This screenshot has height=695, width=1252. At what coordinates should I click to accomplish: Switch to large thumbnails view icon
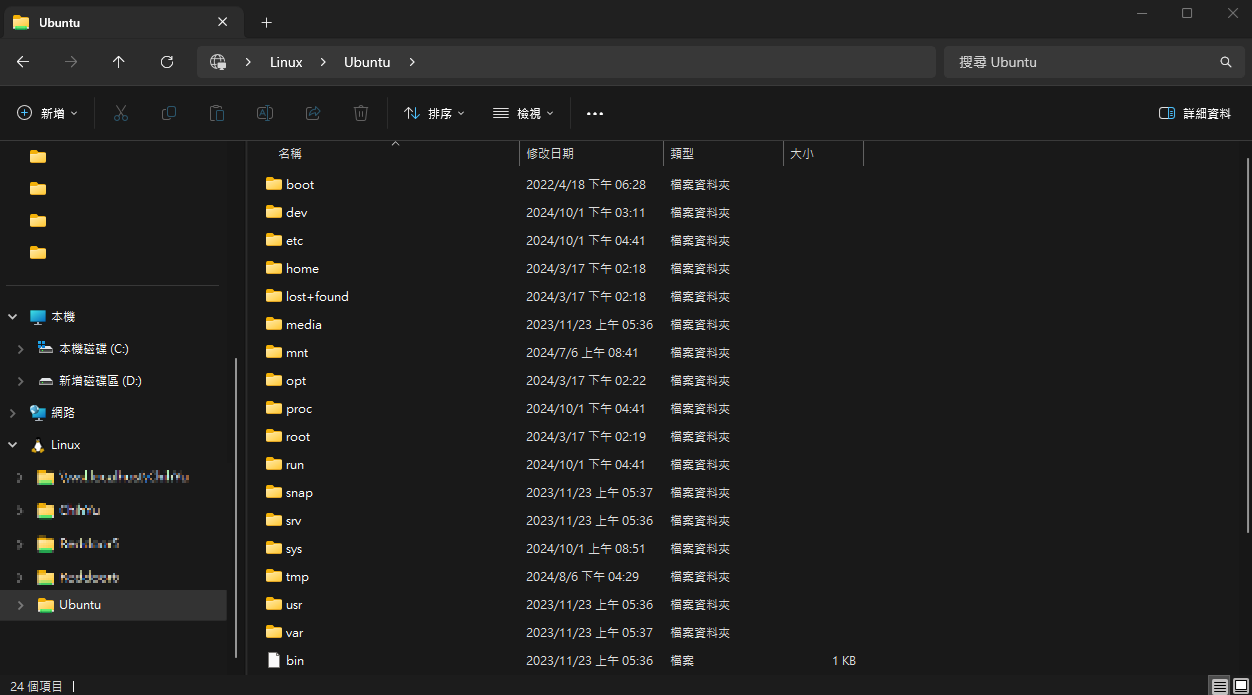pos(1241,686)
